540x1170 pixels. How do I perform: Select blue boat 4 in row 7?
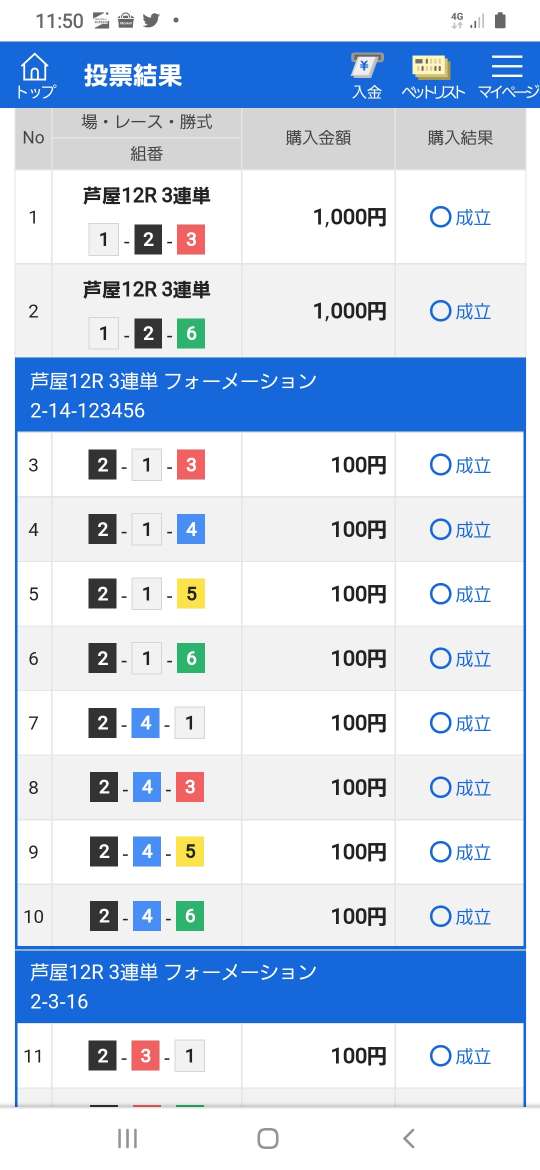point(147,722)
